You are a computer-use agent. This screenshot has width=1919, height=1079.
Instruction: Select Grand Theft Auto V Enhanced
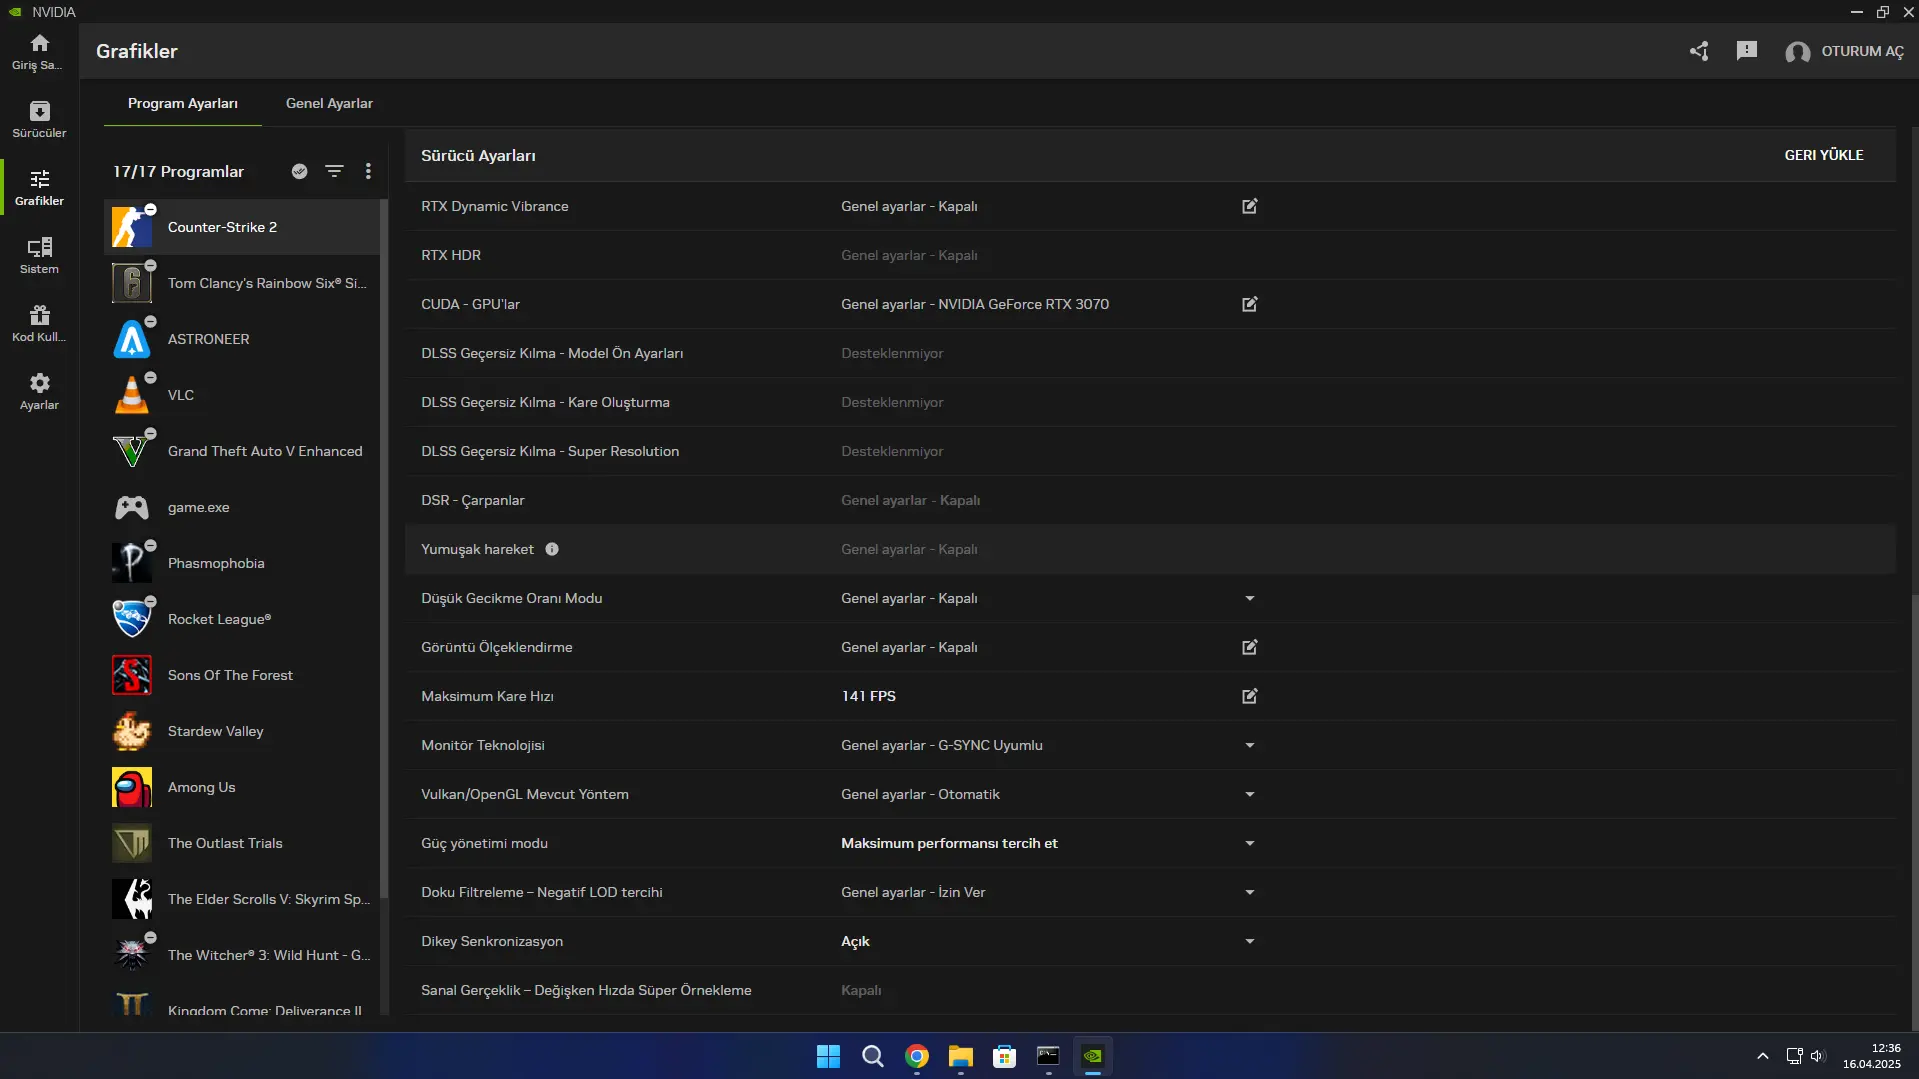point(241,451)
